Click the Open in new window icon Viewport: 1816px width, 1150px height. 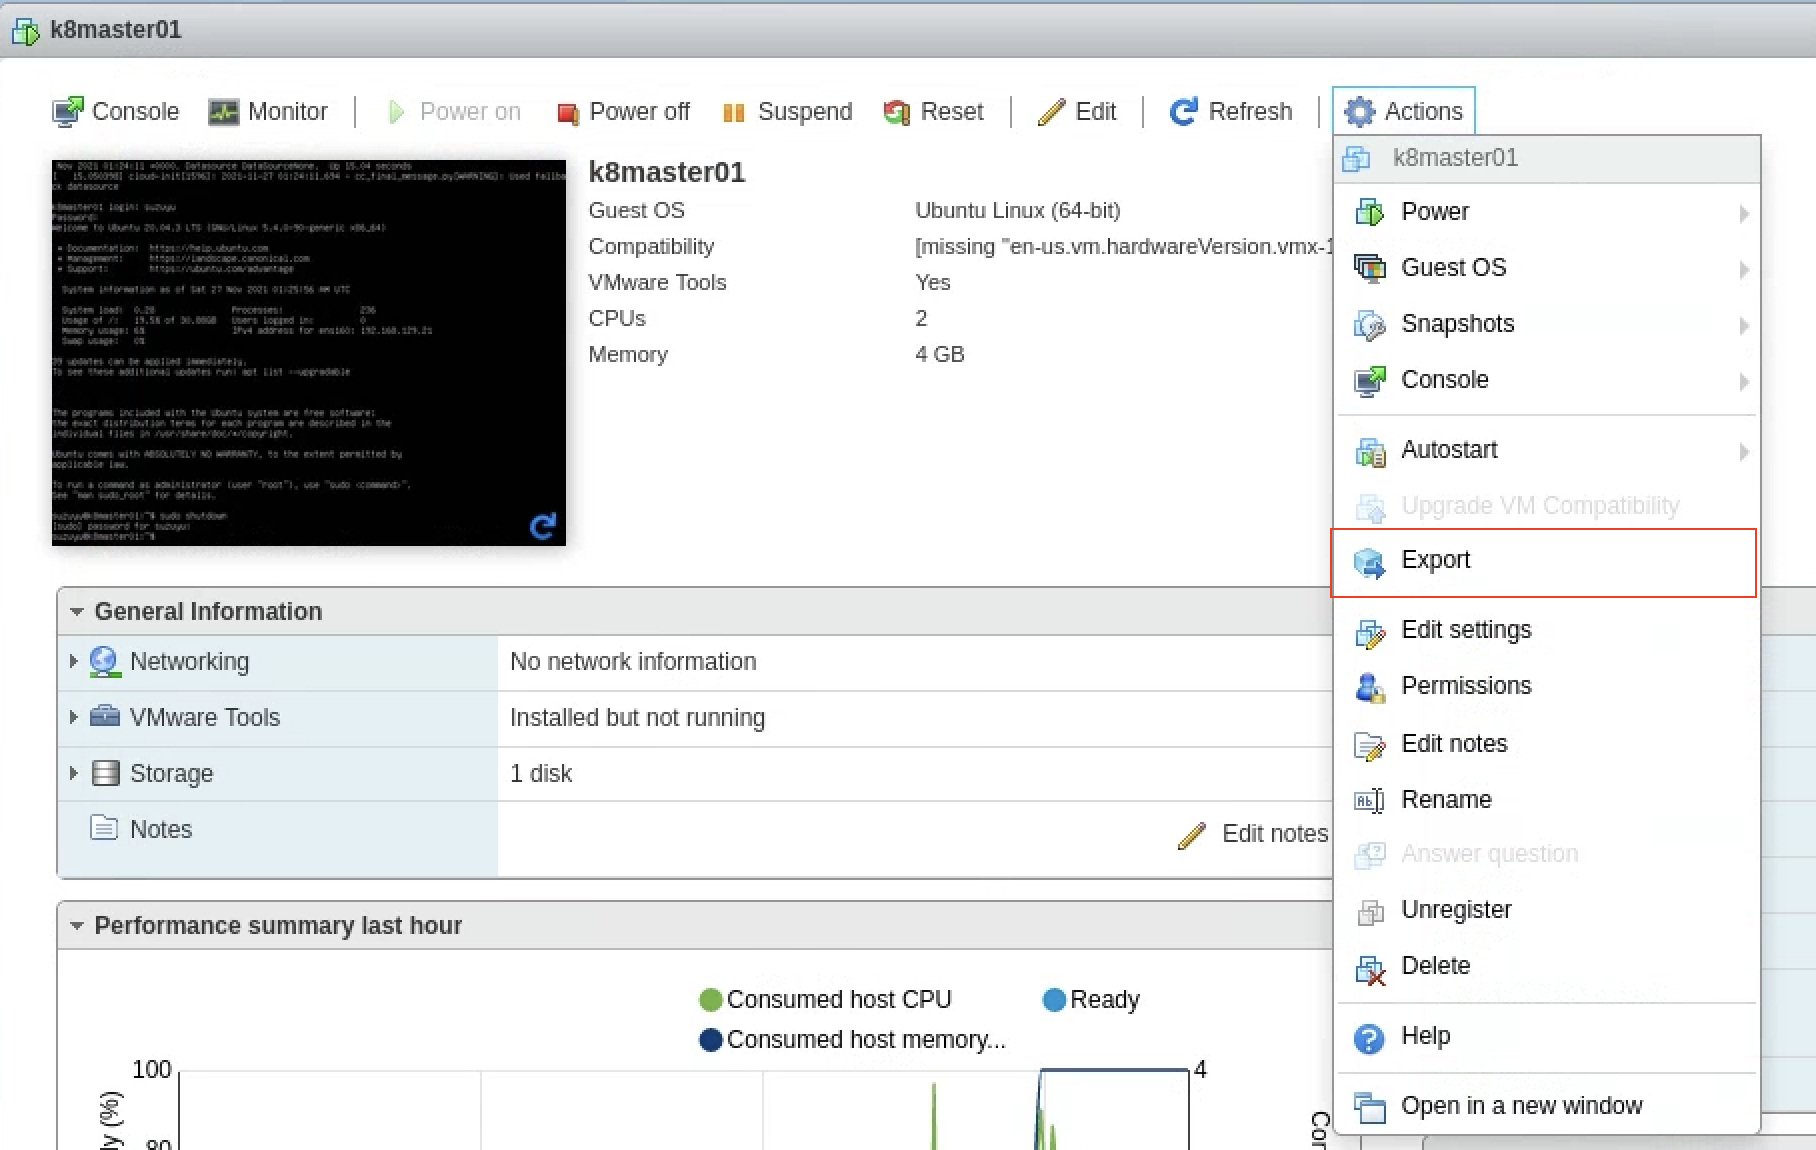(1369, 1107)
